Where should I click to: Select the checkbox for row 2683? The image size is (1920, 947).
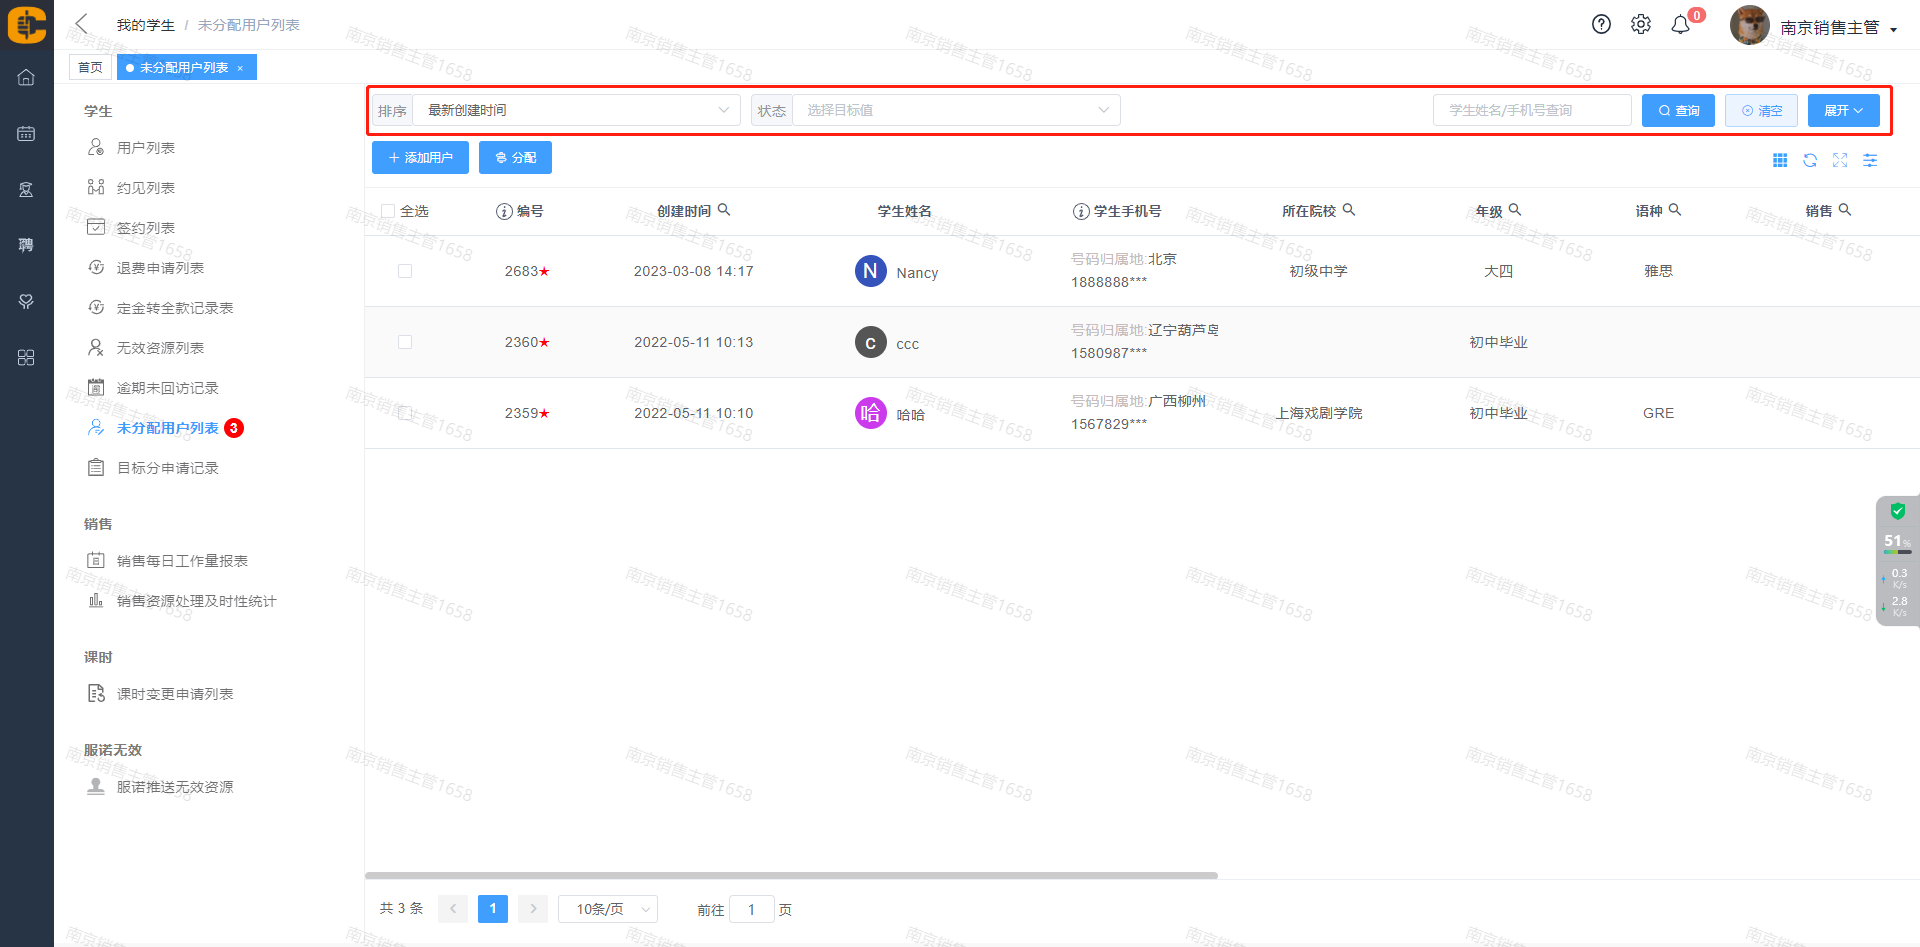[x=405, y=271]
